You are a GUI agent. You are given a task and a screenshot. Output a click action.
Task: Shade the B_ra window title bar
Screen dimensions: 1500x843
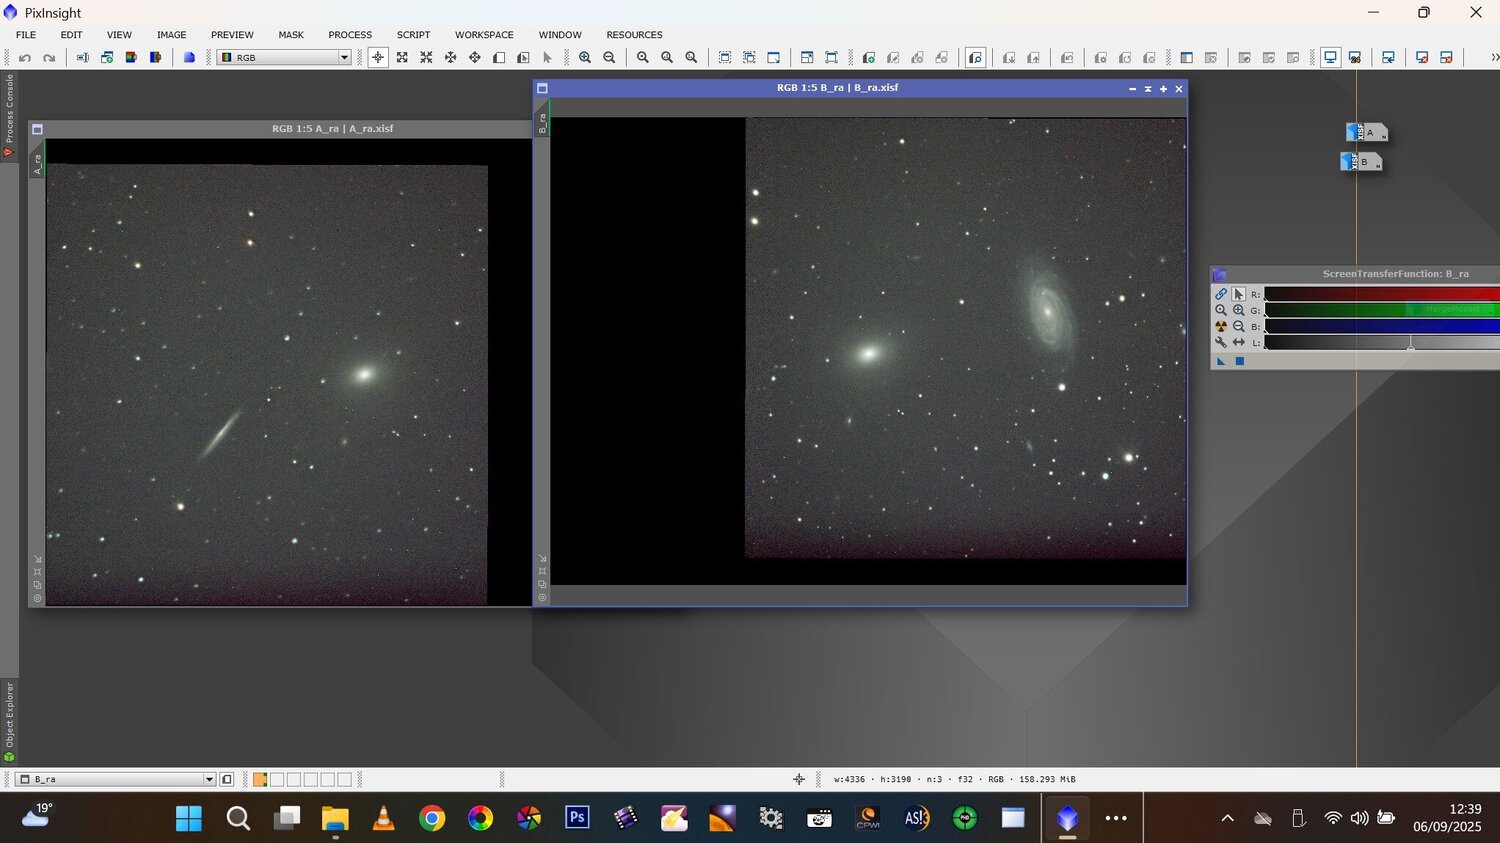coord(1148,89)
